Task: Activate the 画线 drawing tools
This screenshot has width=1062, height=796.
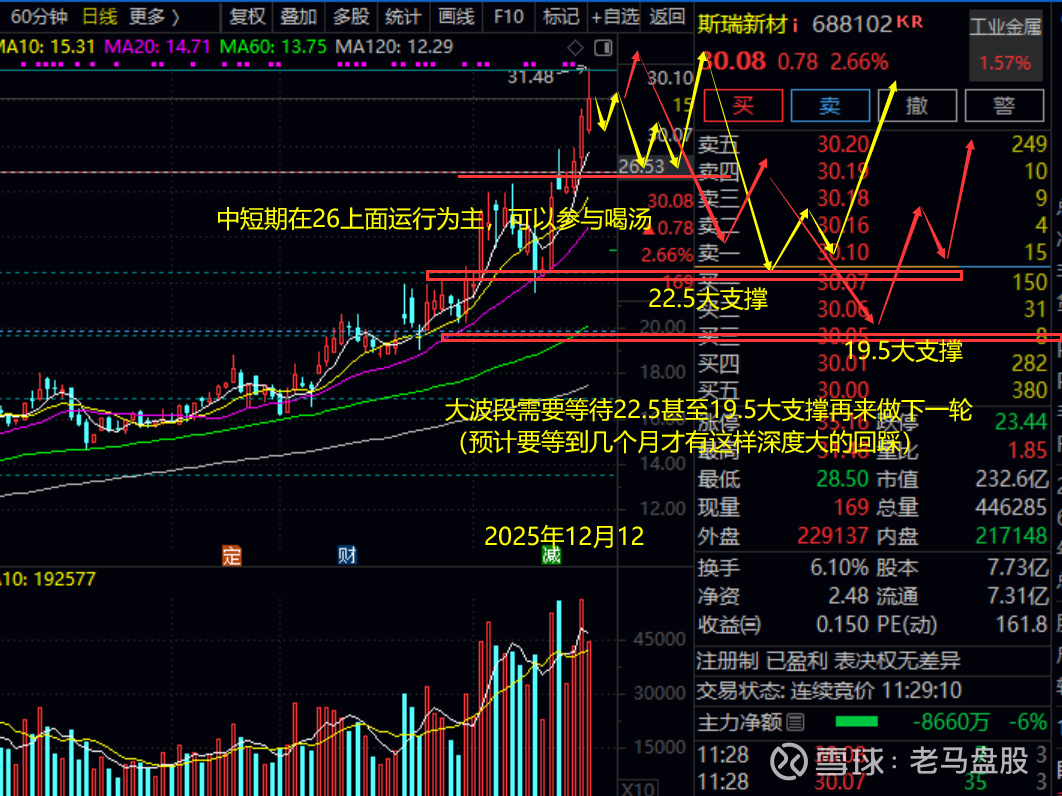Action: point(456,16)
